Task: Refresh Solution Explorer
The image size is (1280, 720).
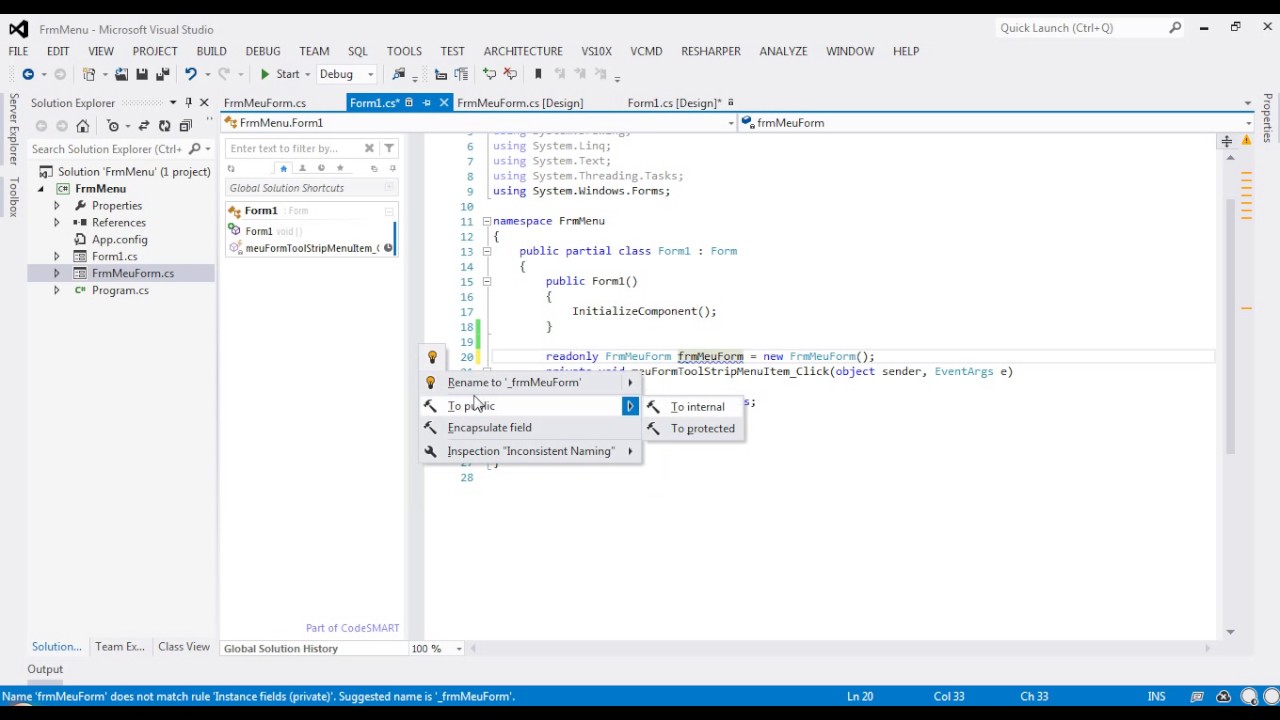Action: tap(165, 126)
